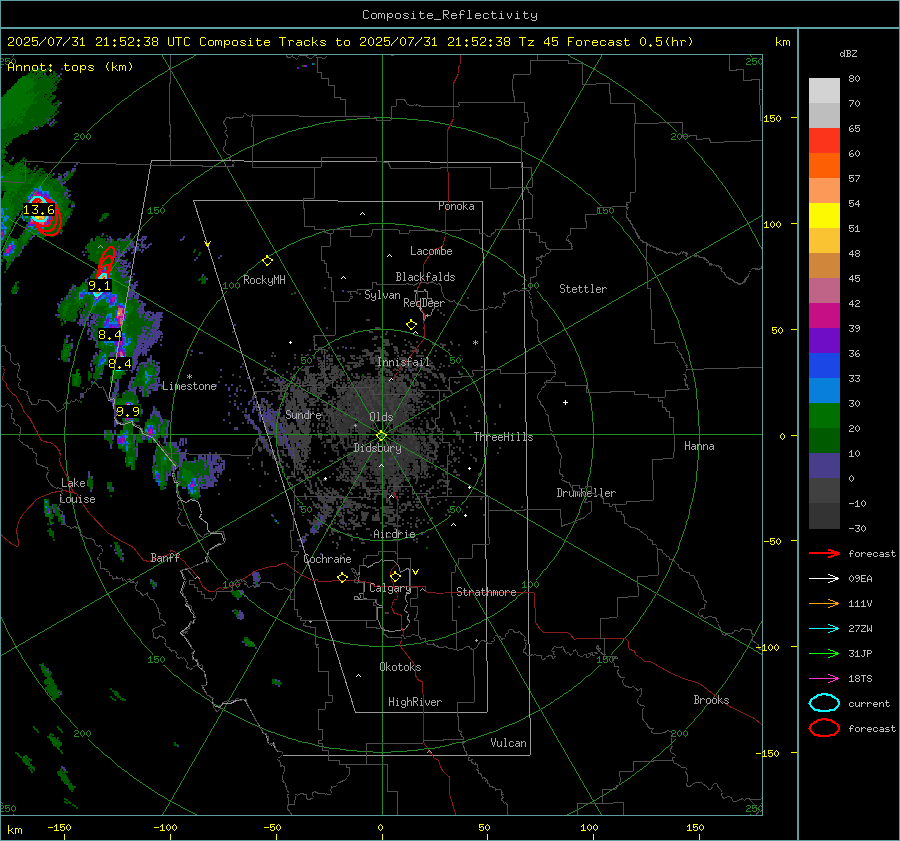Pick the magenta 39-42 dBZ swatch
The width and height of the screenshot is (900, 841).
[x=824, y=316]
